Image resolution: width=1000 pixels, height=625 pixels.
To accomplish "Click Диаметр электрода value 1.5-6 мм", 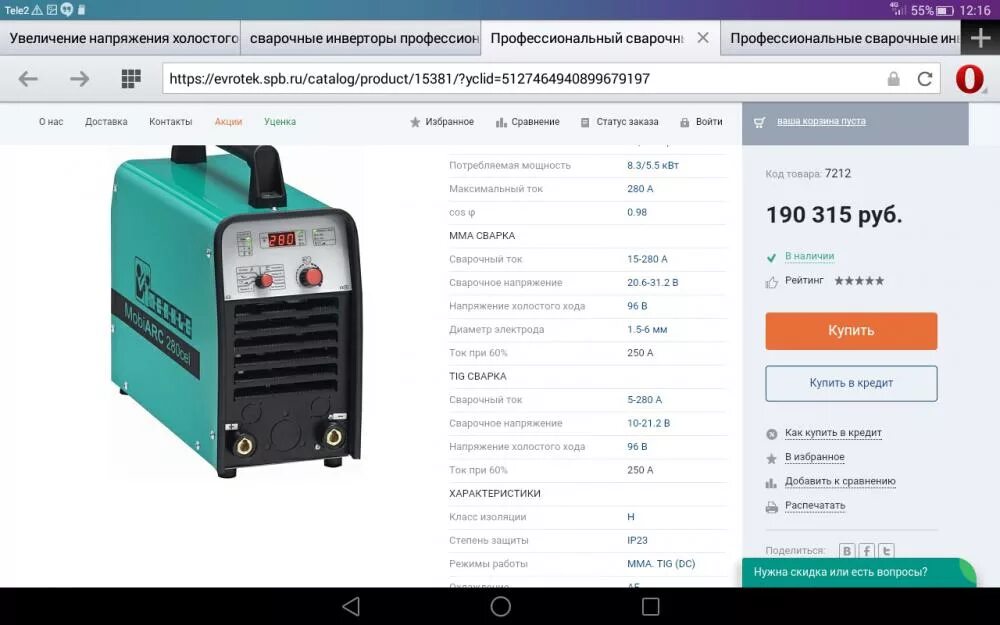I will [x=647, y=330].
